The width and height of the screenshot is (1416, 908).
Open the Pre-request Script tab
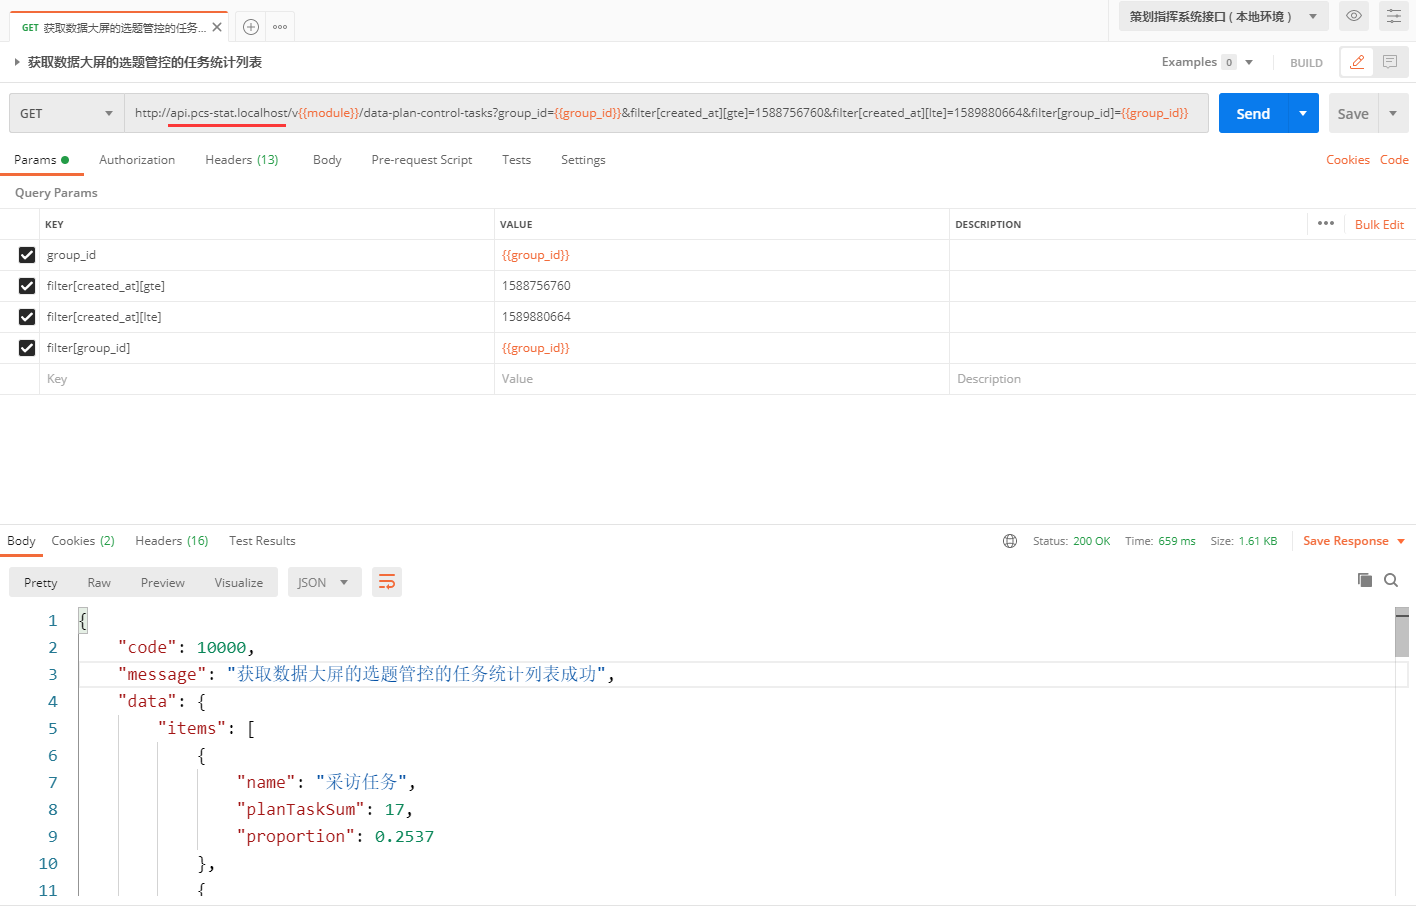click(421, 160)
